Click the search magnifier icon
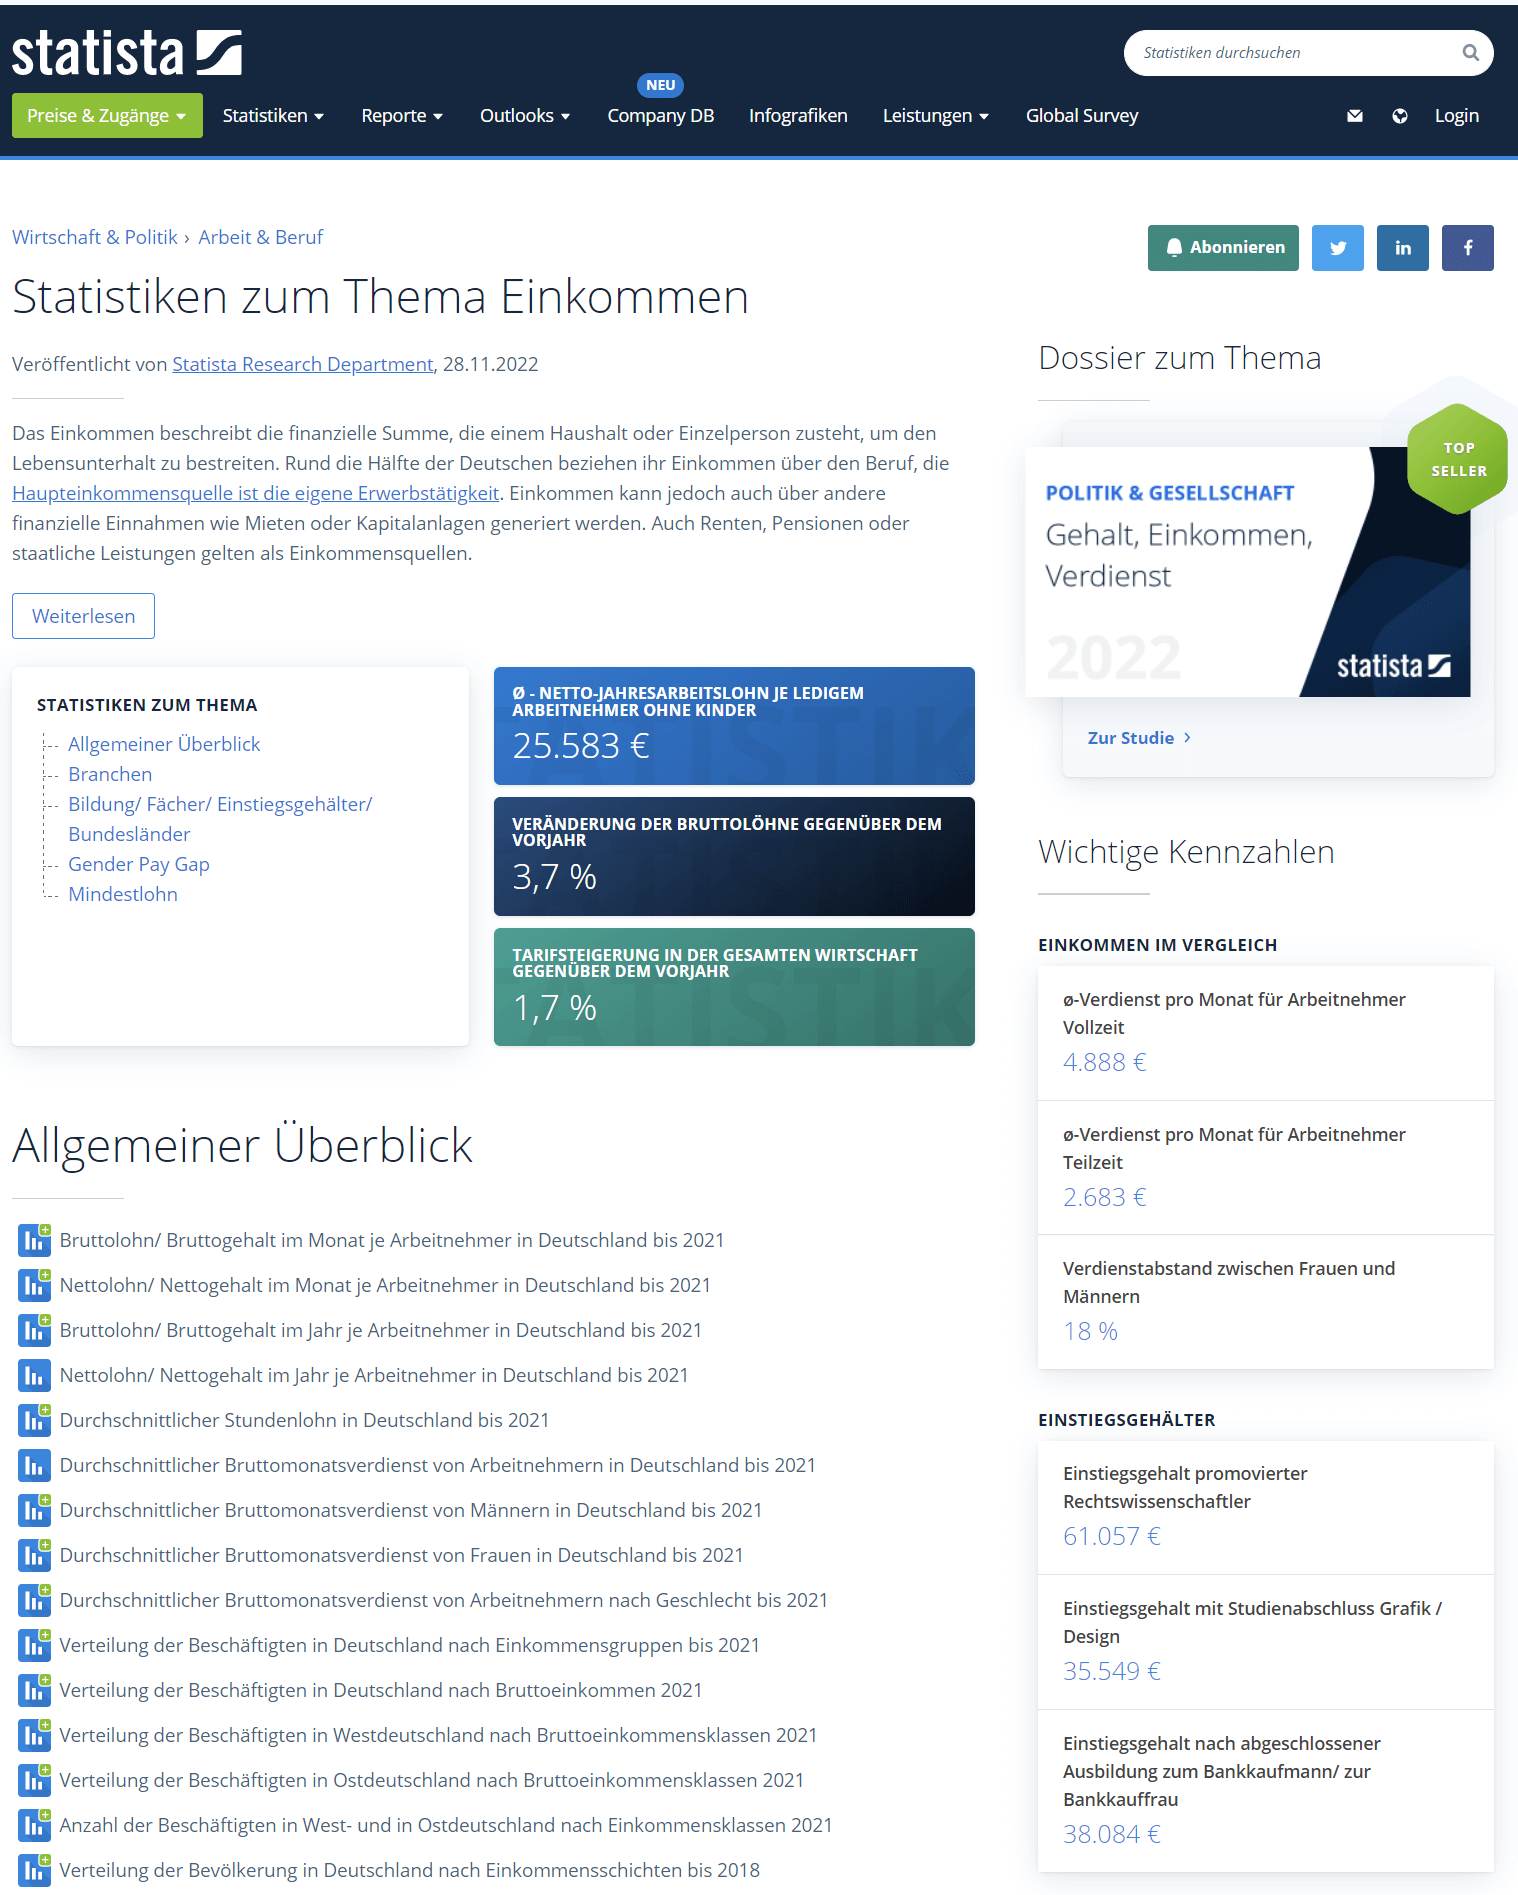This screenshot has width=1518, height=1895. [x=1470, y=53]
